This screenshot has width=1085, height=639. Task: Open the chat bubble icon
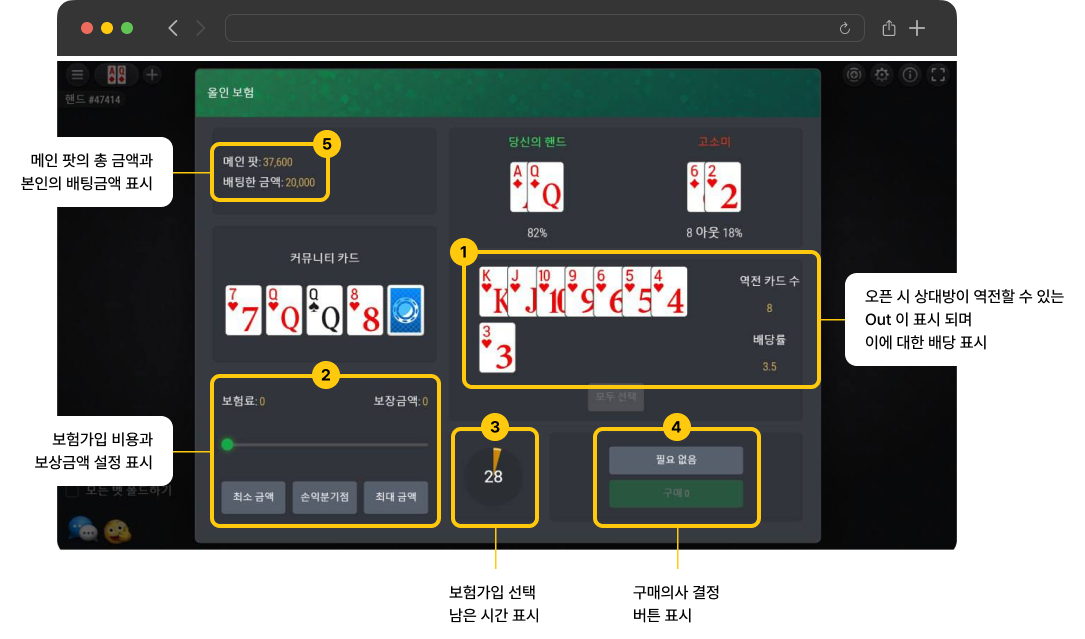pos(83,530)
